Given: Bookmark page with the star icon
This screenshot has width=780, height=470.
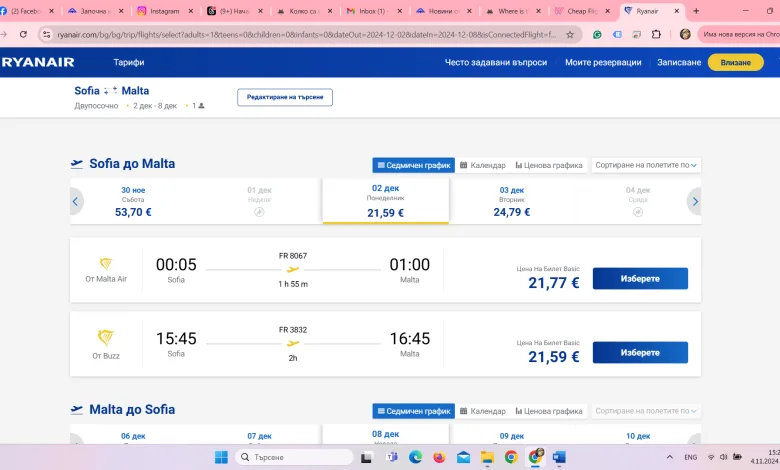Looking at the screenshot, I should (x=570, y=34).
